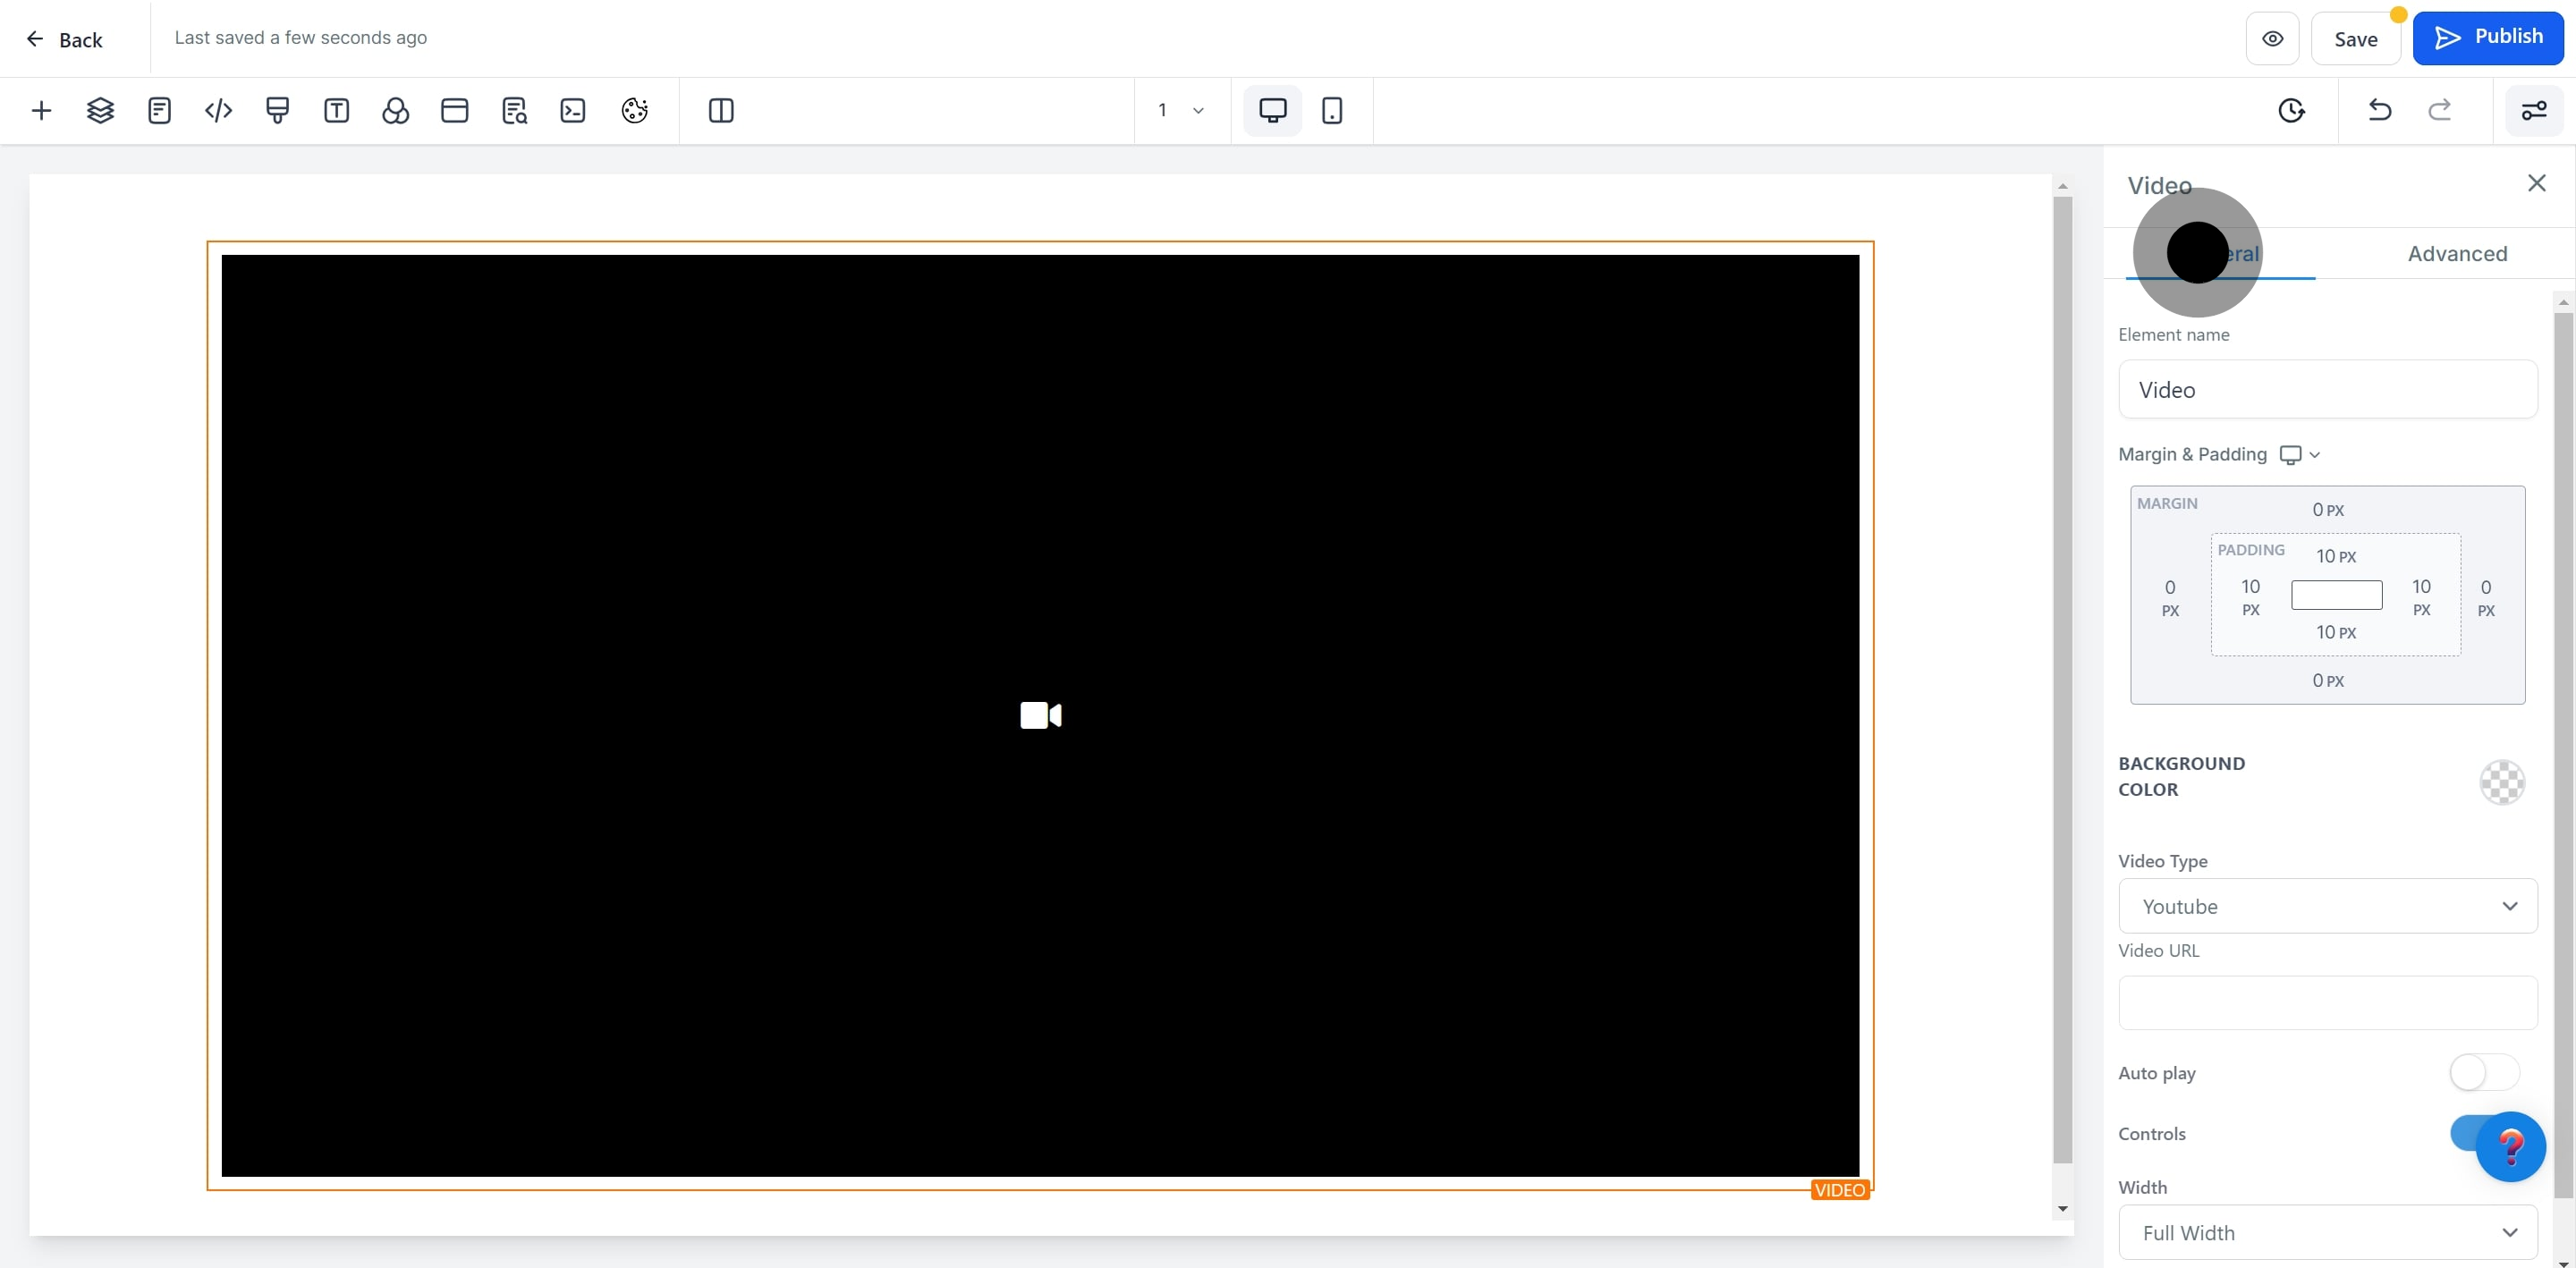
Task: Click the split columns layout icon
Action: pos(720,110)
